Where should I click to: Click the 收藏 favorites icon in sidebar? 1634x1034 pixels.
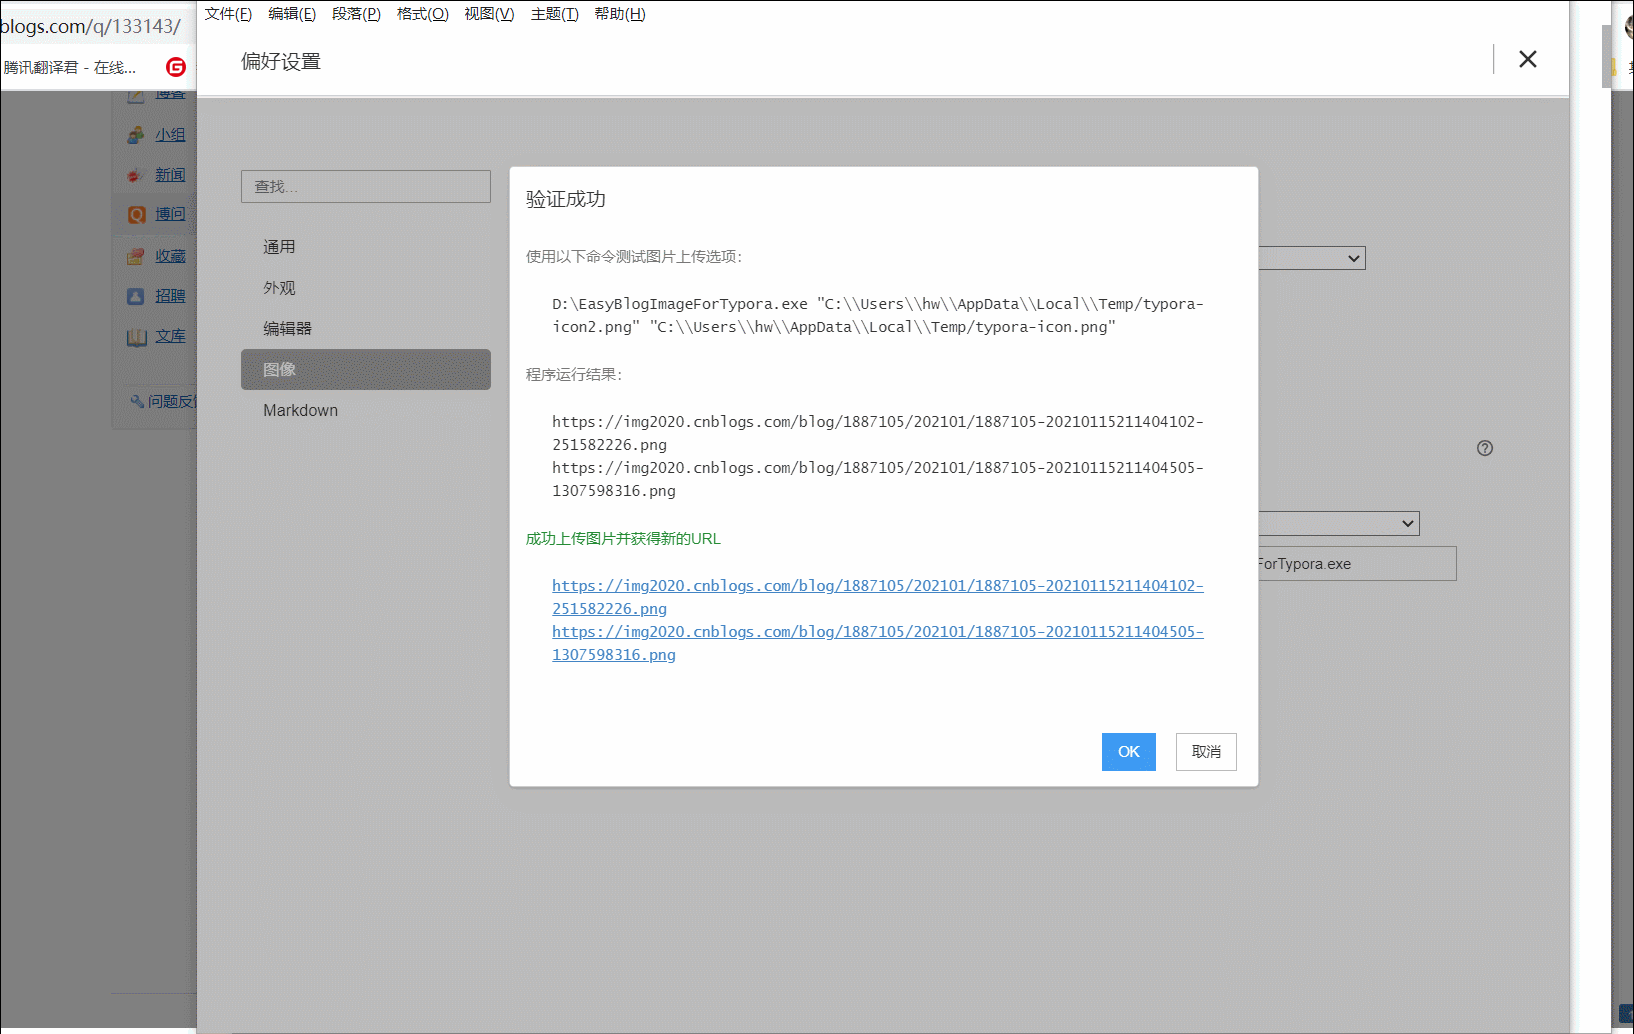pyautogui.click(x=136, y=256)
